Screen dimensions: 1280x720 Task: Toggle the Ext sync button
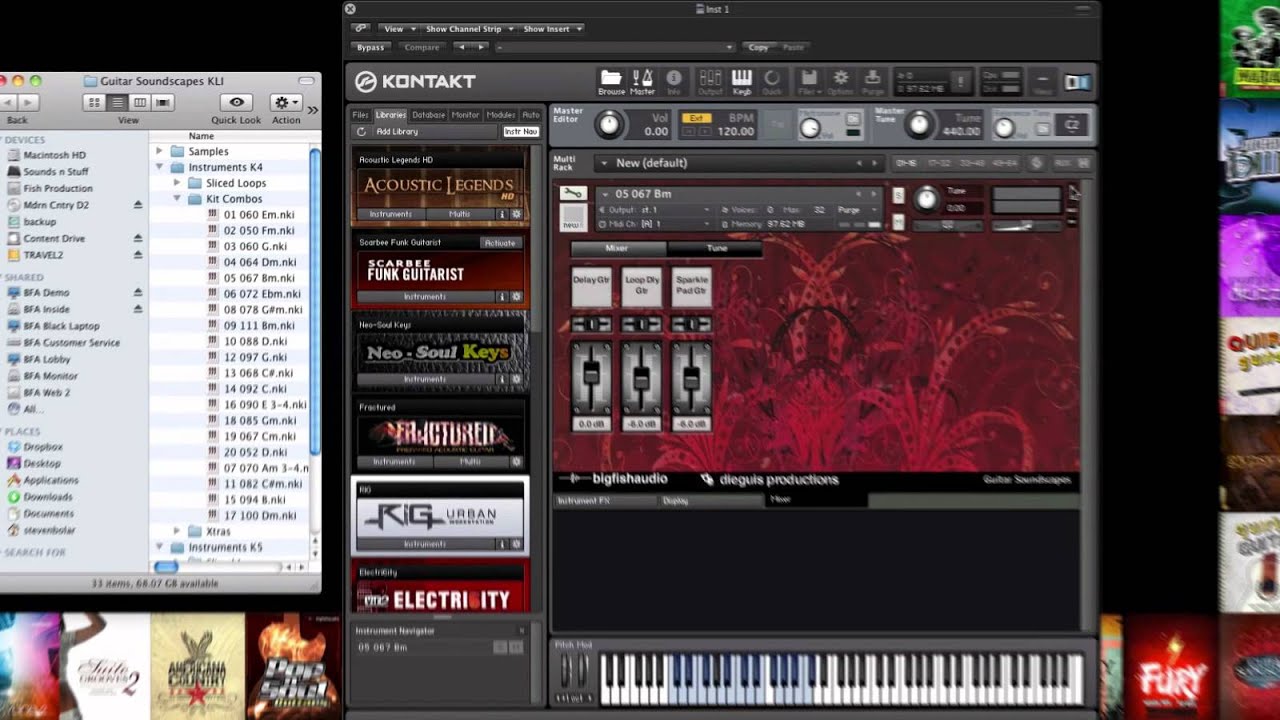[696, 118]
